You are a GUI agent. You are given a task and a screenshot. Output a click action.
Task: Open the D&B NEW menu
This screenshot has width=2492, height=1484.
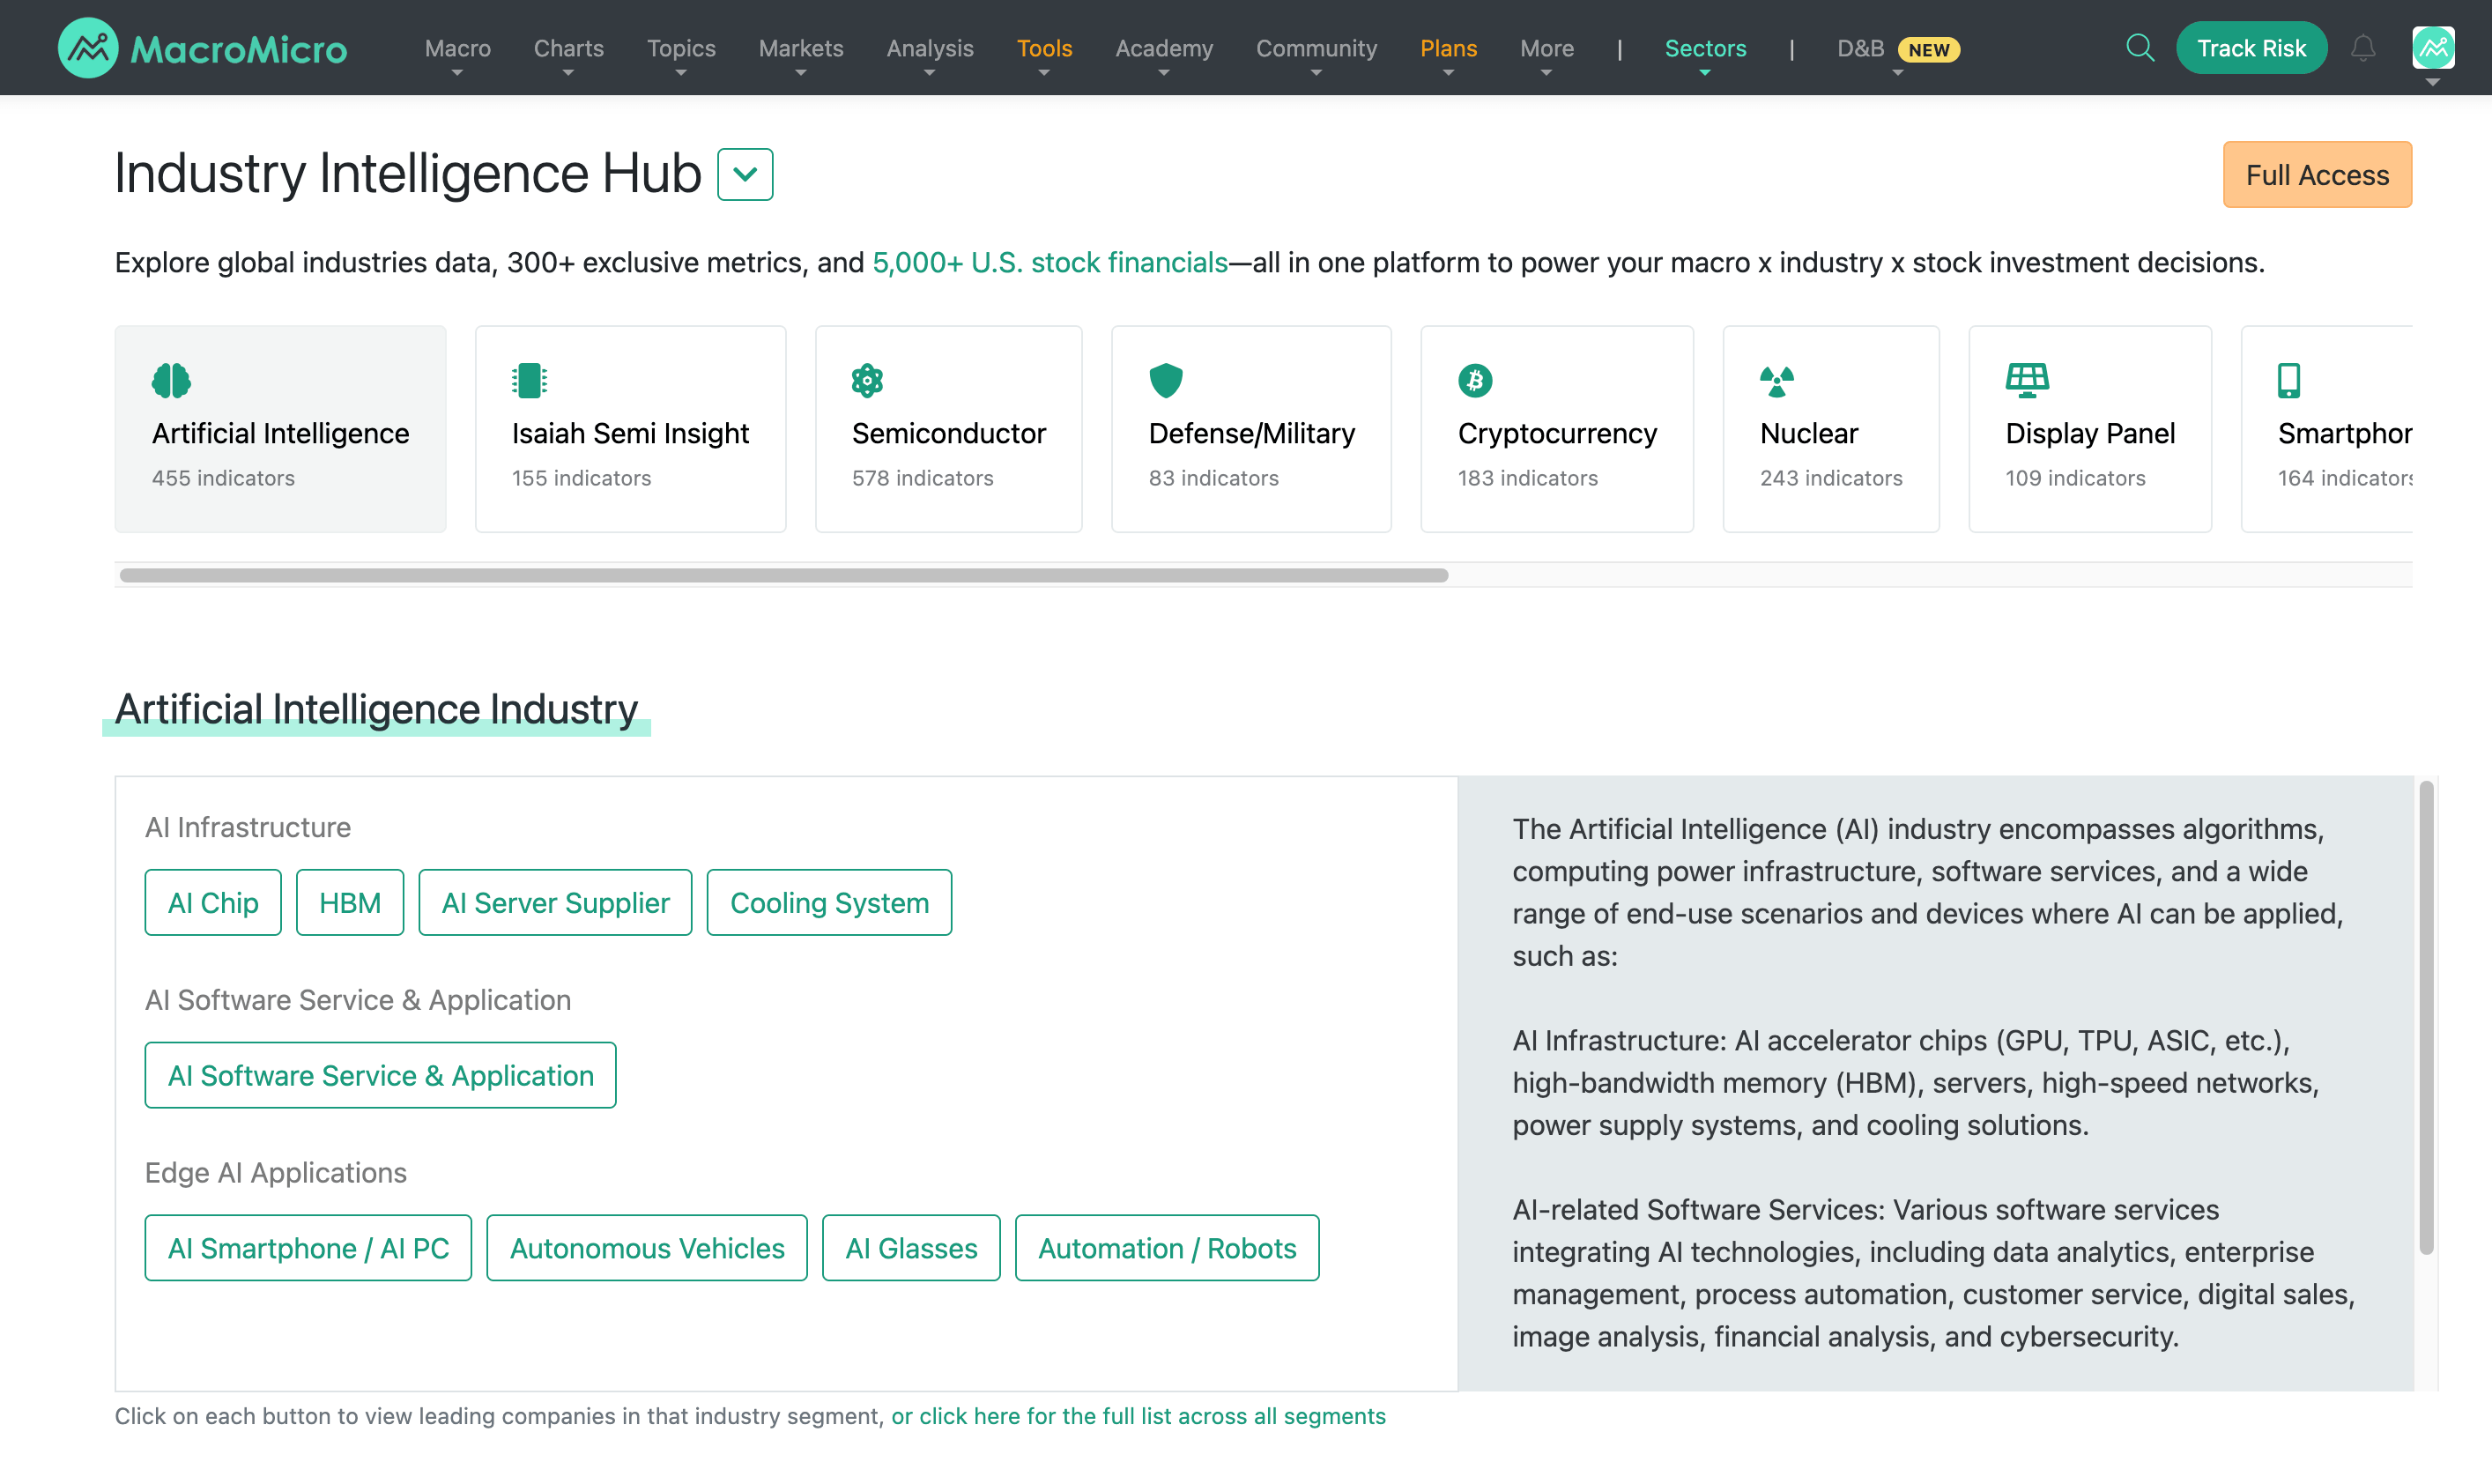(x=1898, y=48)
